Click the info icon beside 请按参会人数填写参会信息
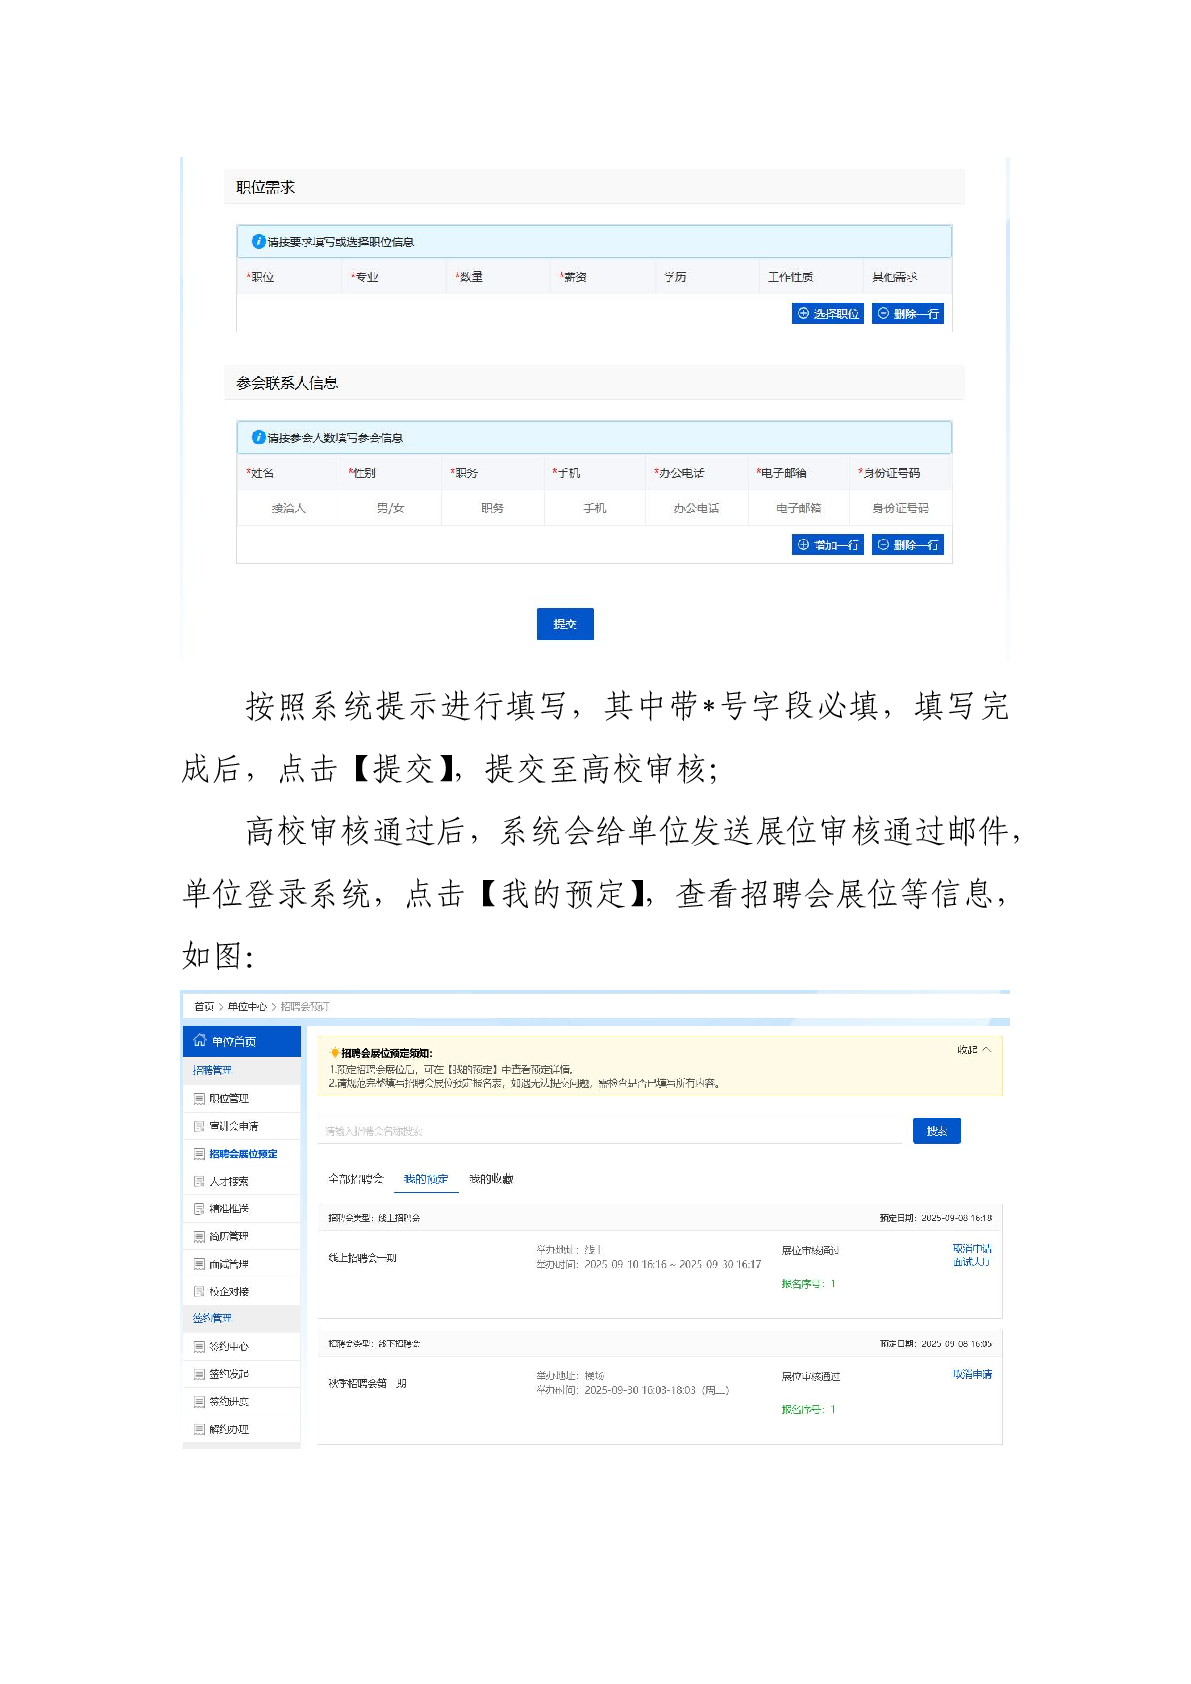 [x=258, y=437]
